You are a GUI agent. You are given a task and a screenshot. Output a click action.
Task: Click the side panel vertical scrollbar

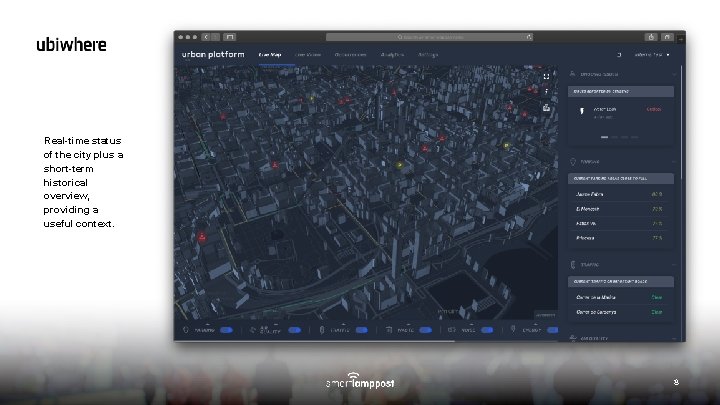coord(681,123)
